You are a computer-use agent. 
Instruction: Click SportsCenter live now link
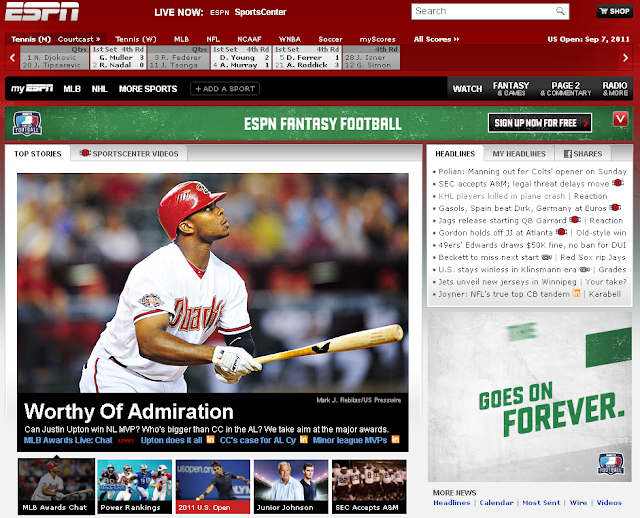pyautogui.click(x=260, y=12)
